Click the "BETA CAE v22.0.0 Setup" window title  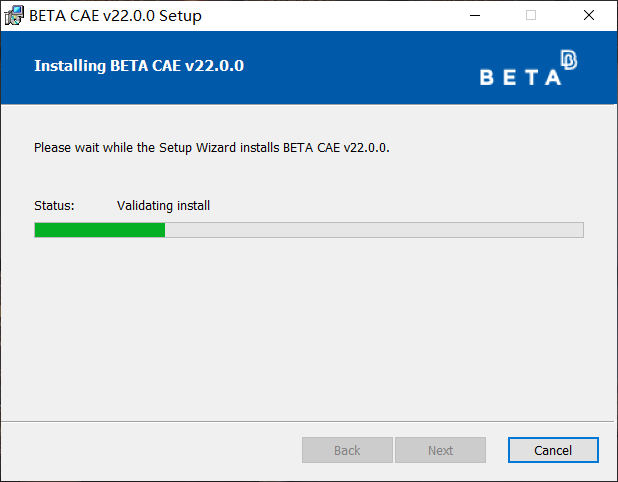pos(115,15)
